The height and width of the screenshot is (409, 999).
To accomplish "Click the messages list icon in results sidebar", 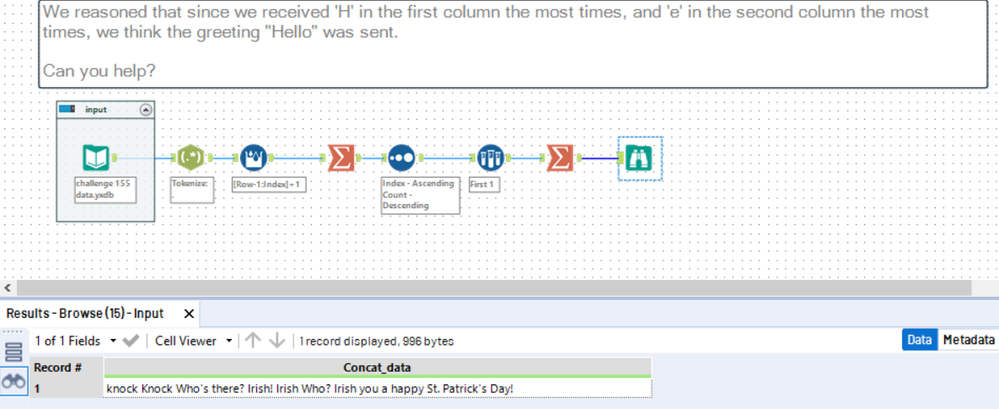I will 14,351.
